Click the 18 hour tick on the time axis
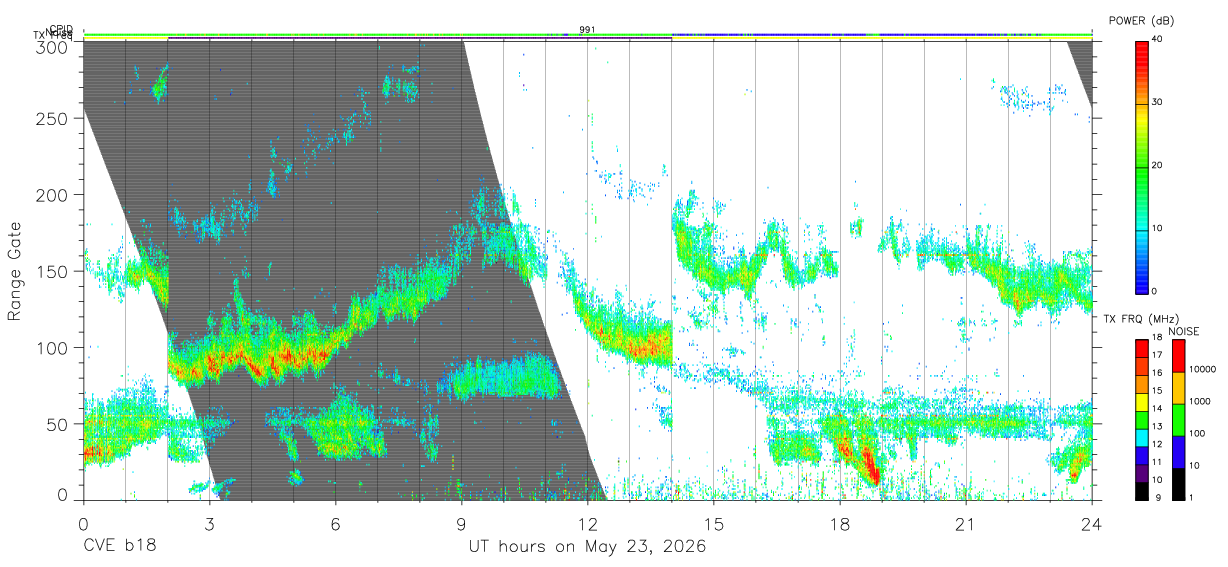Screen dimensions: 1228x567 (x=839, y=524)
